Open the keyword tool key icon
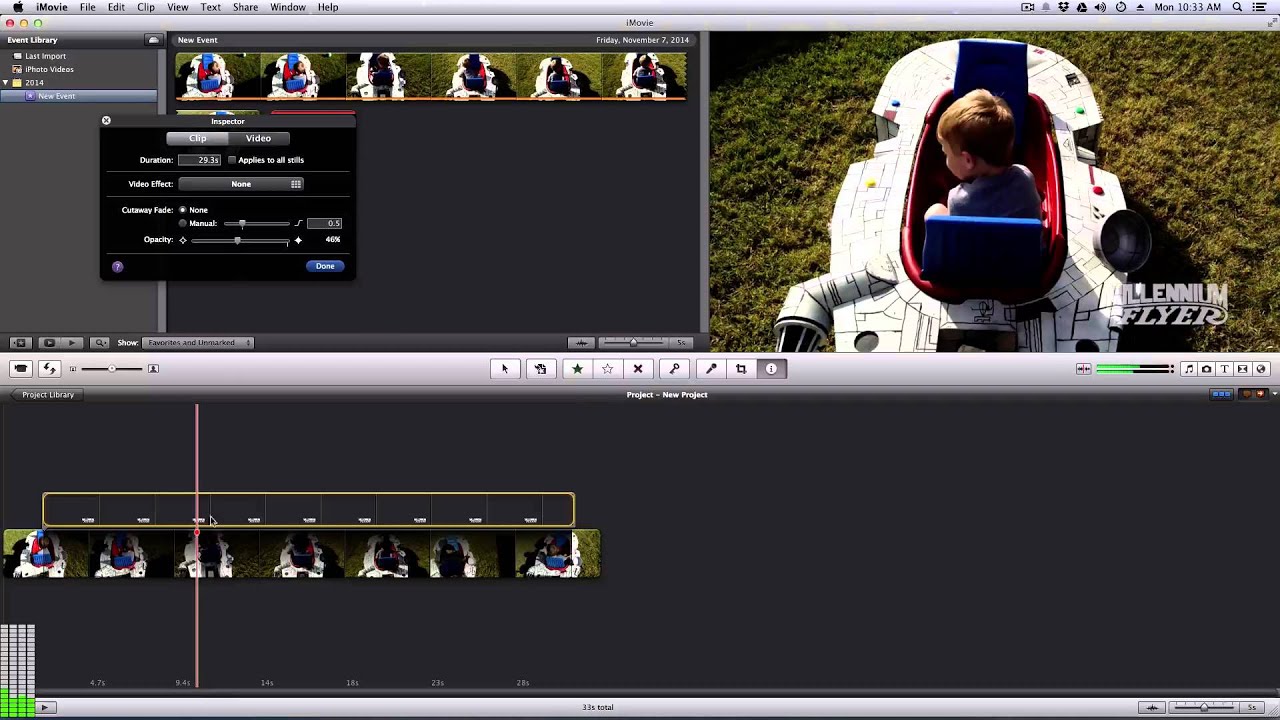The width and height of the screenshot is (1280, 720). (675, 369)
